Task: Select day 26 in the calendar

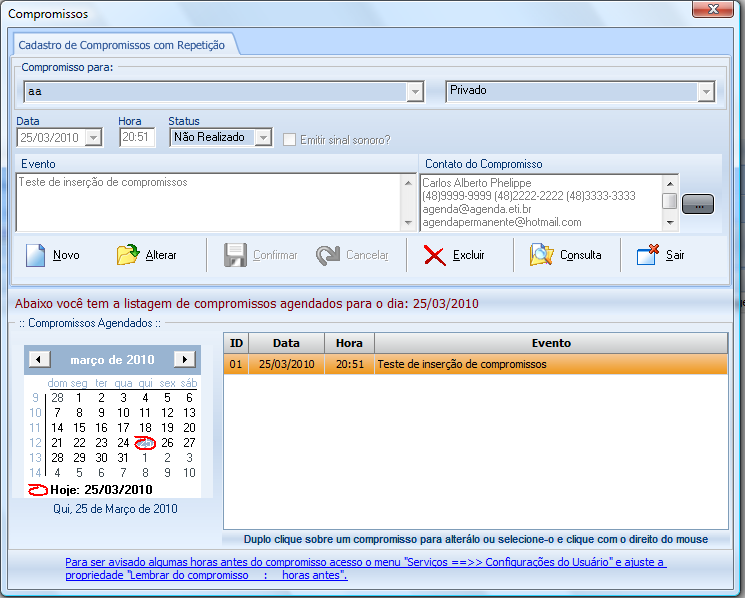Action: (167, 443)
